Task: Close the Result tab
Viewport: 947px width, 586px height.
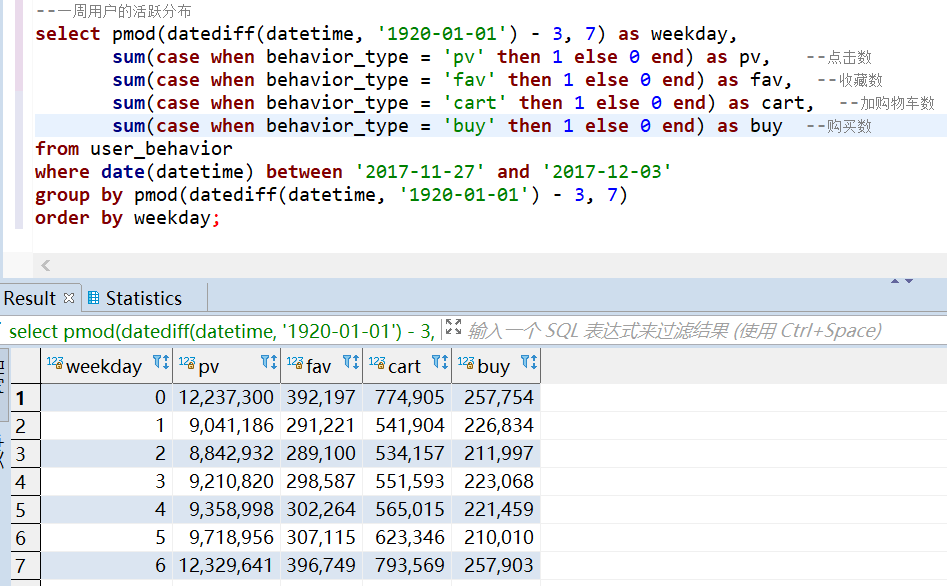Action: [x=69, y=298]
